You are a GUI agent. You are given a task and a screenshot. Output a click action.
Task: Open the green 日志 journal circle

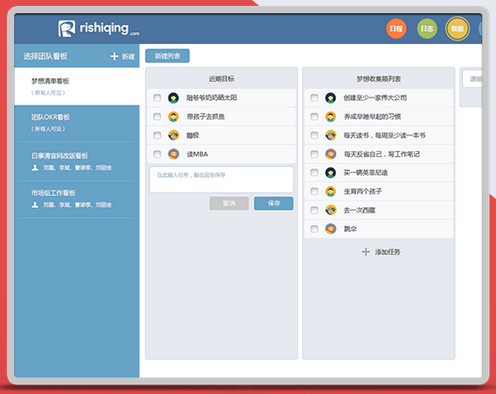(427, 29)
